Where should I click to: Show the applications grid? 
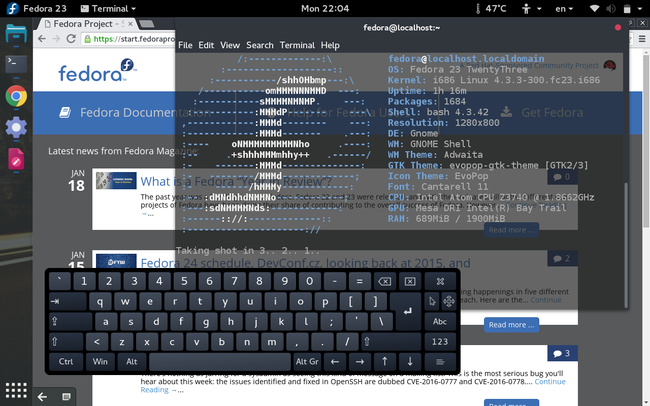15,390
